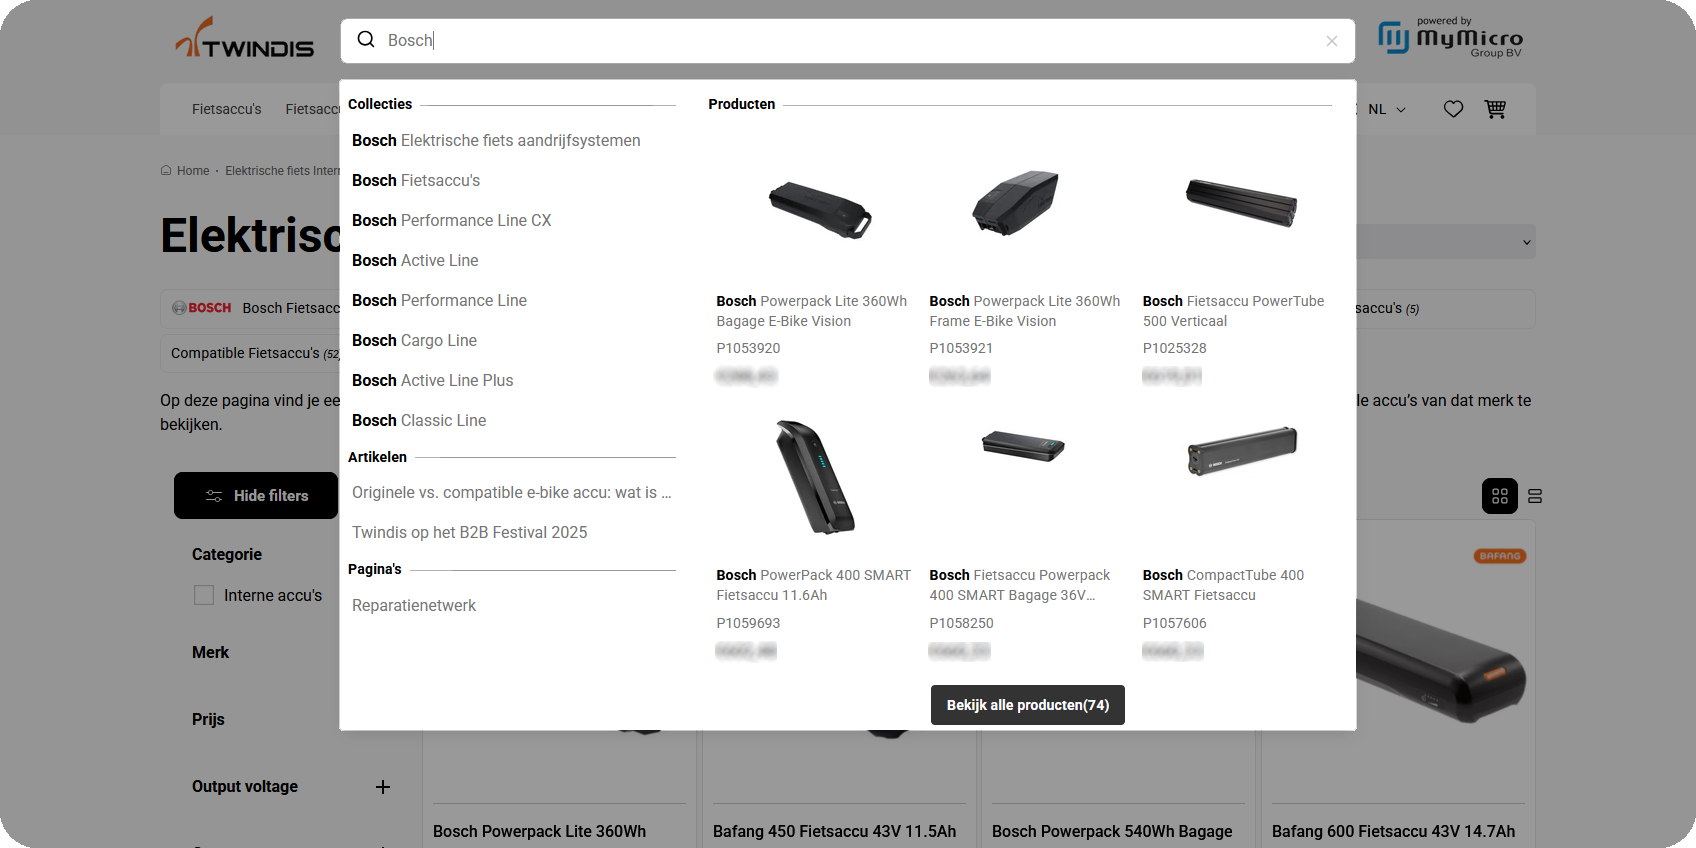The width and height of the screenshot is (1696, 848).
Task: Click the Bosch brand logo chip
Action: [x=202, y=308]
